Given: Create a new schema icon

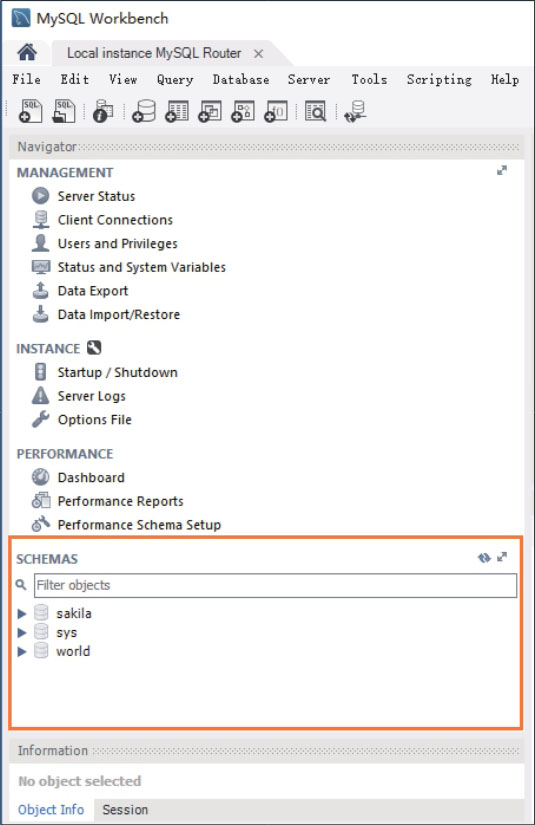Looking at the screenshot, I should (144, 111).
